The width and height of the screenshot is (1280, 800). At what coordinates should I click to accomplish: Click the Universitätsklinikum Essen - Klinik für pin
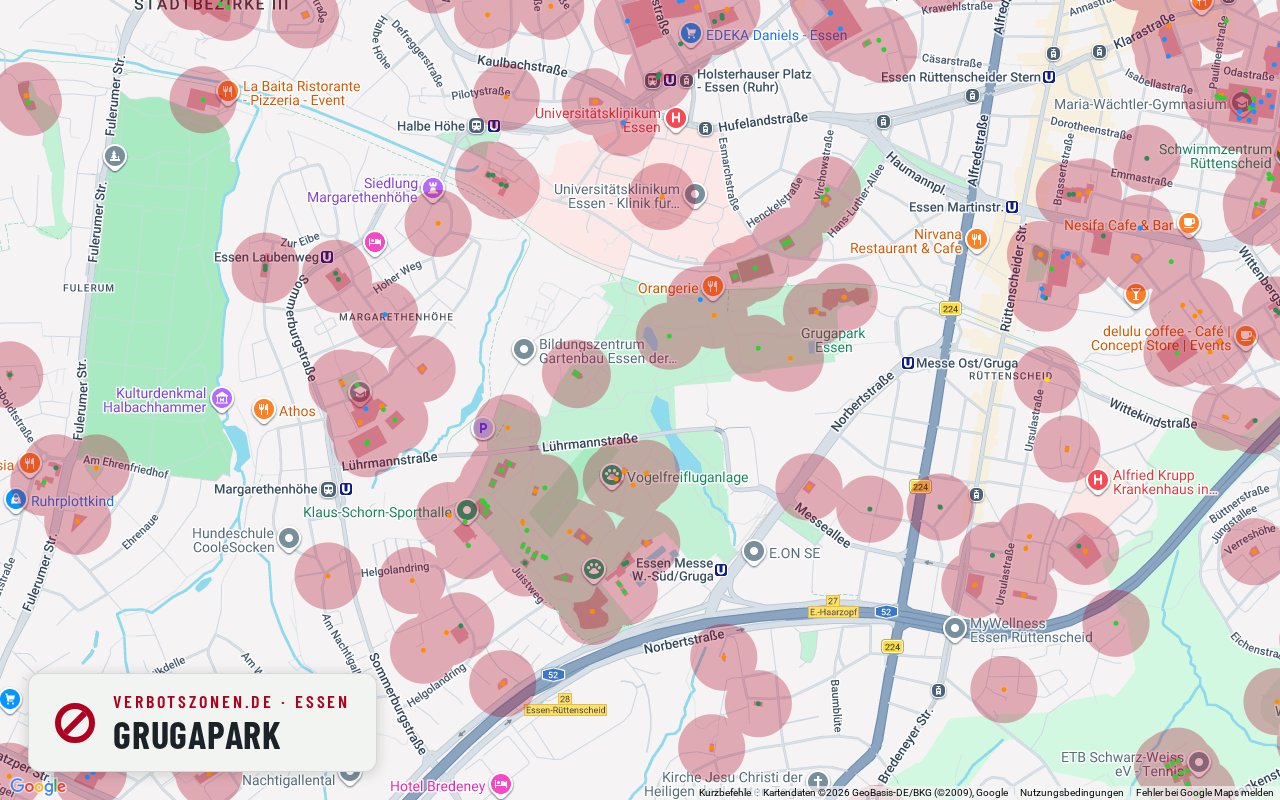pos(695,195)
